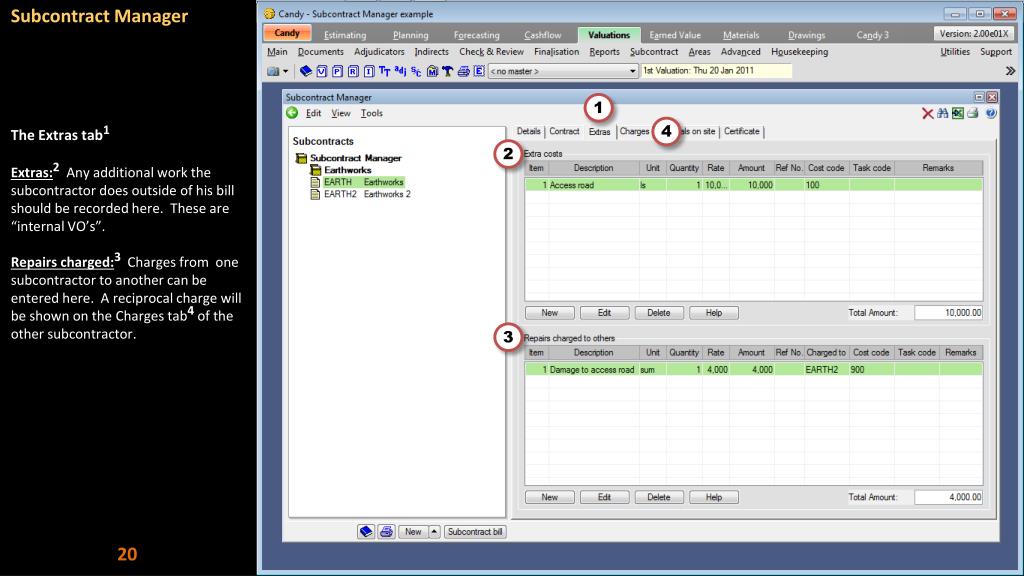
Task: Select the Earthworks folder in tree
Action: point(347,170)
